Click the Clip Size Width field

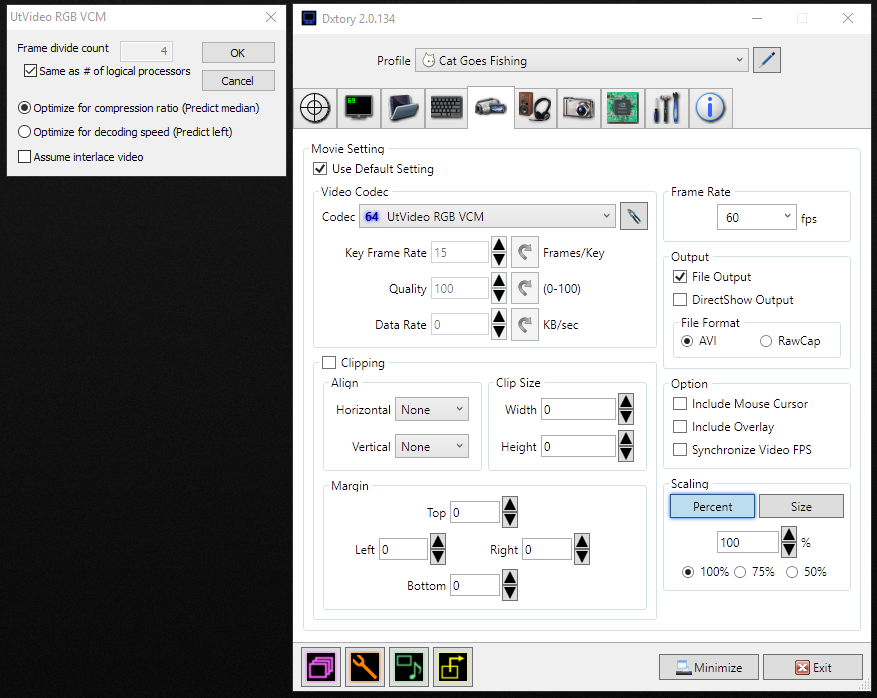click(x=578, y=409)
